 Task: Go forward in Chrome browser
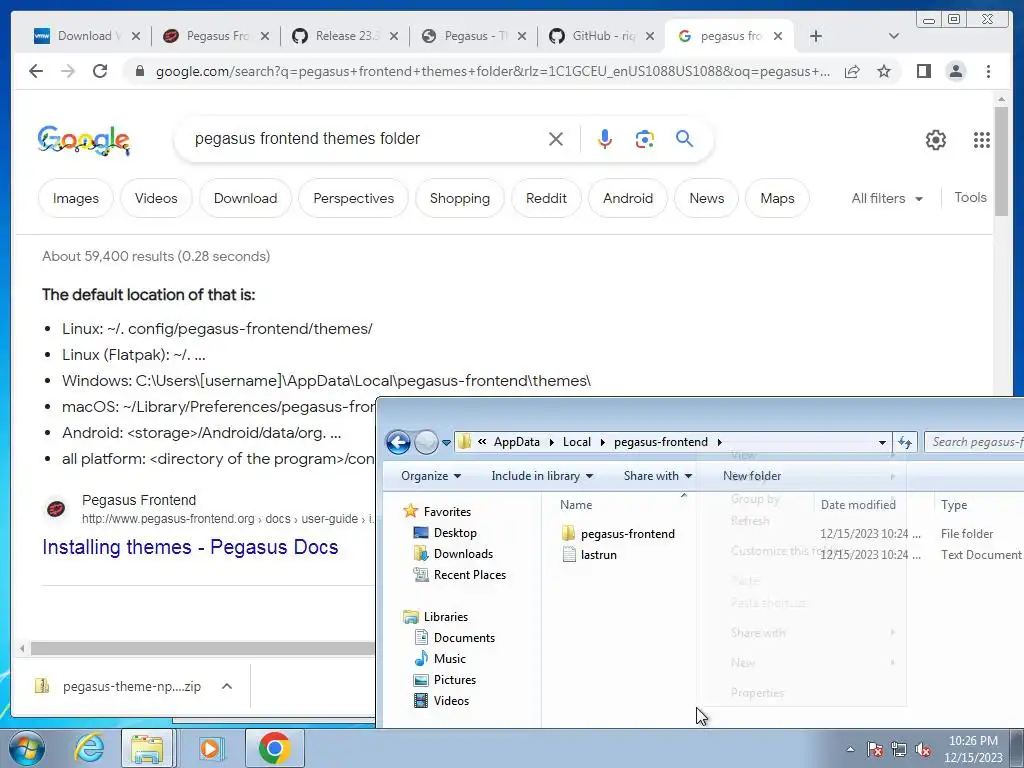[x=68, y=71]
